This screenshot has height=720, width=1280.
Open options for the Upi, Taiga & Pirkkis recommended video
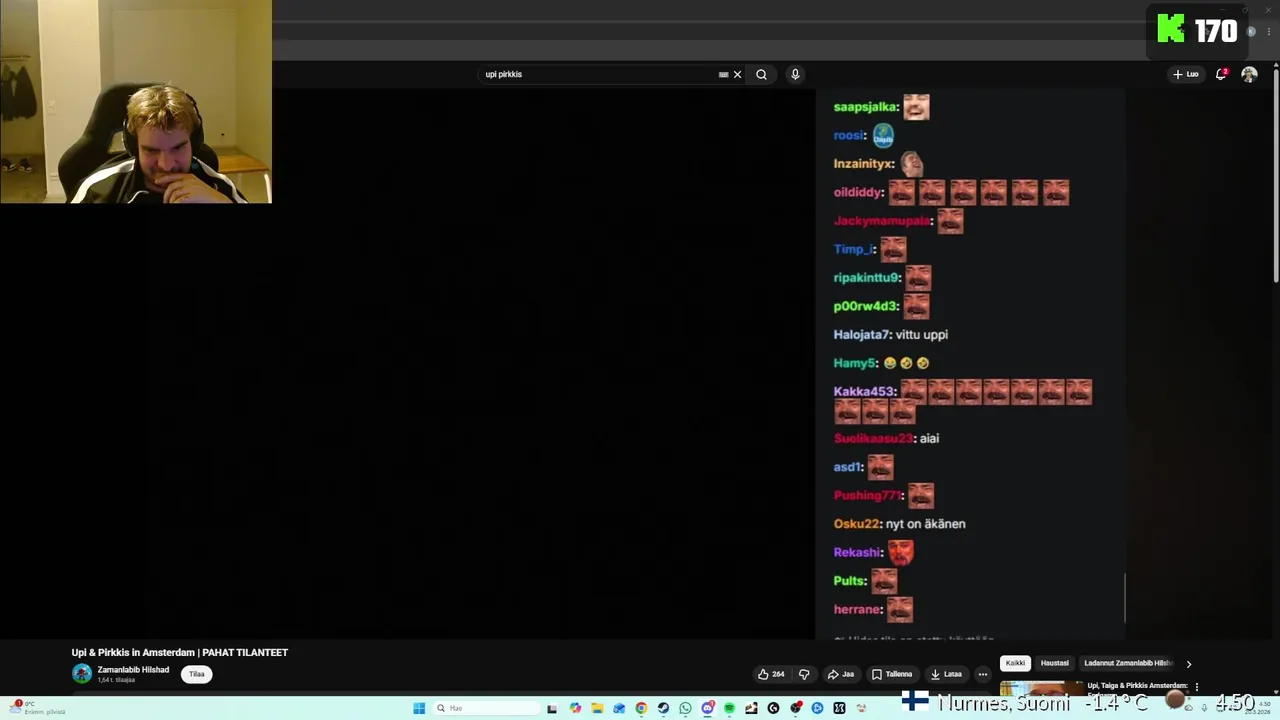click(x=1197, y=687)
